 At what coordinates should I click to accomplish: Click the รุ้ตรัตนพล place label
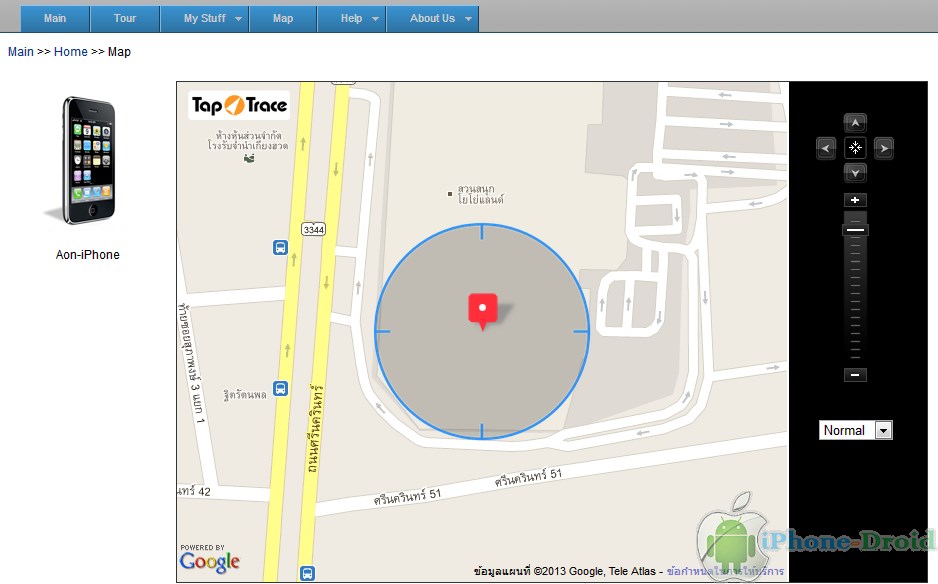[245, 395]
